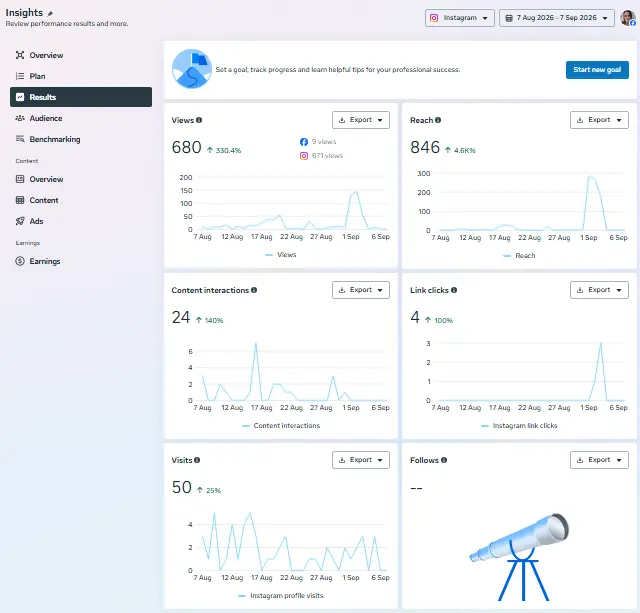Expand the Visits Export dropdown
The width and height of the screenshot is (640, 613).
(361, 460)
